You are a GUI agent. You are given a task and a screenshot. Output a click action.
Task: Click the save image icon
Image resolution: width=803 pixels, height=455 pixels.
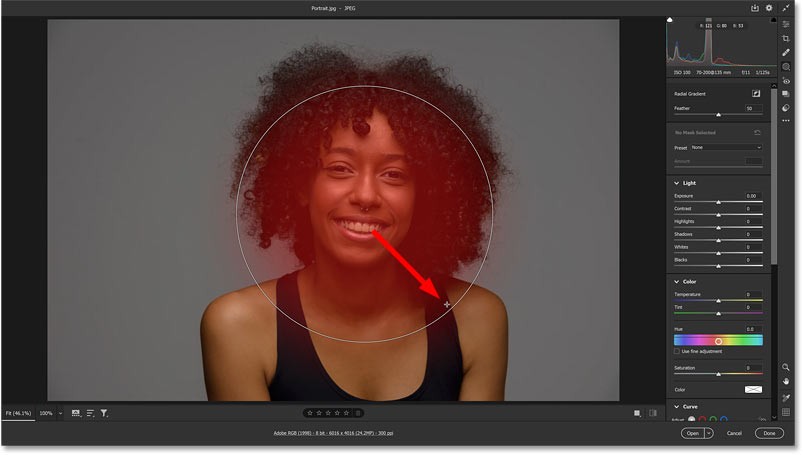755,8
